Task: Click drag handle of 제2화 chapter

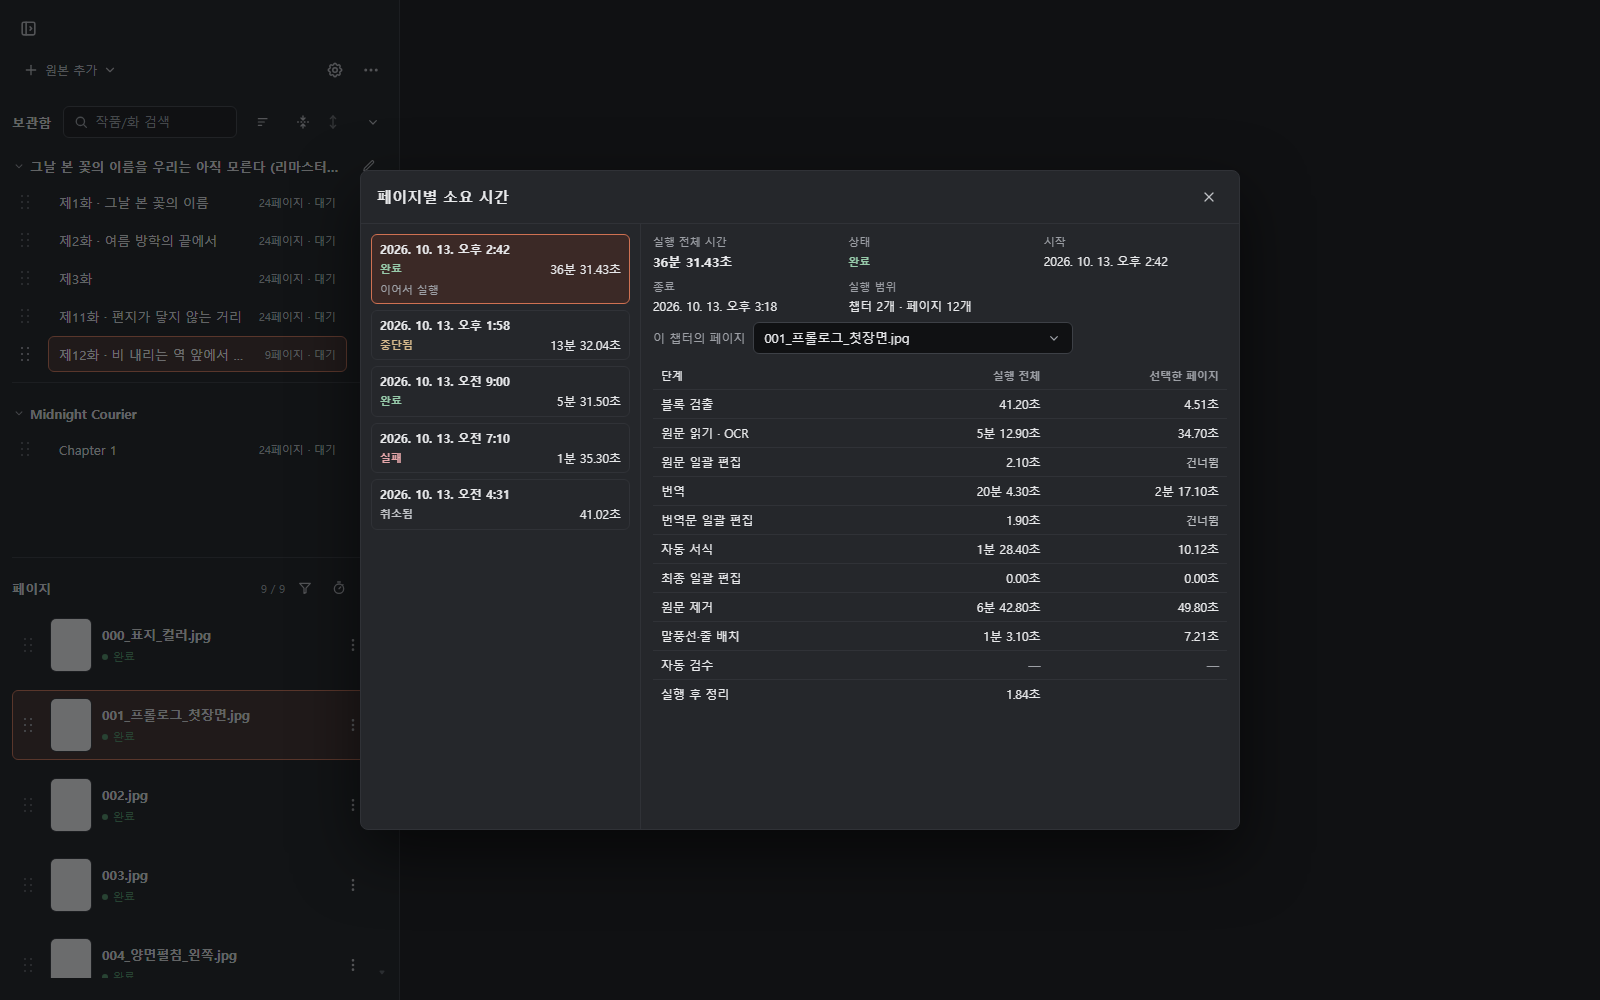Action: coord(25,241)
